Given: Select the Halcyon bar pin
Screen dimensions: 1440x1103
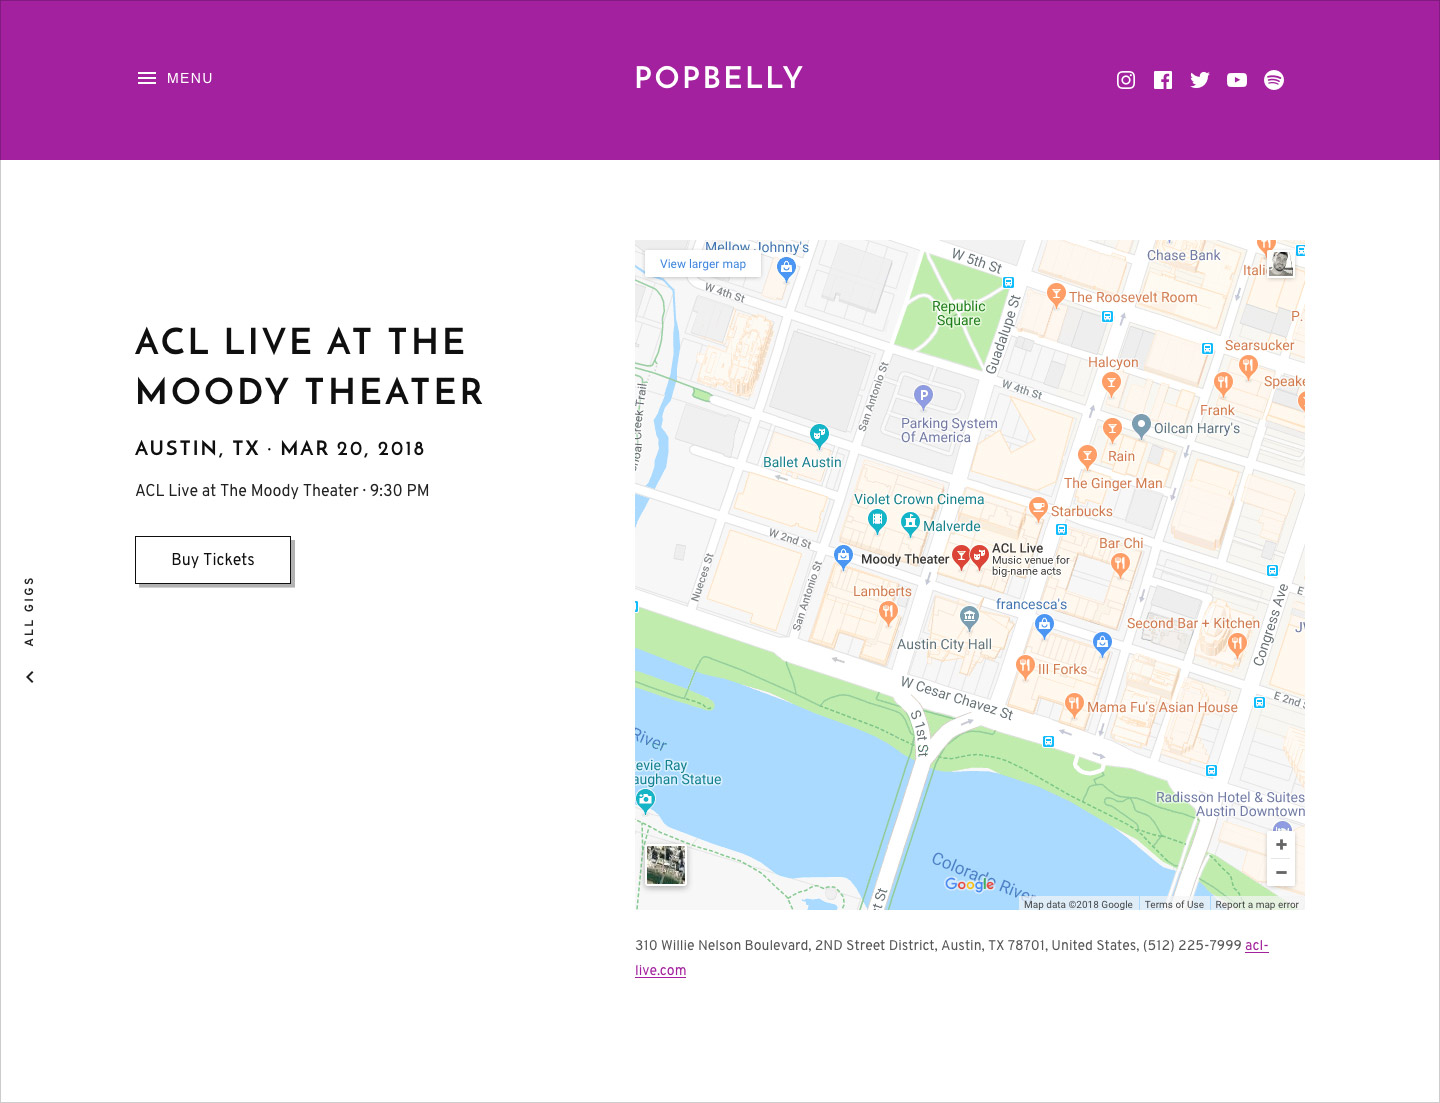Looking at the screenshot, I should click(x=1110, y=383).
